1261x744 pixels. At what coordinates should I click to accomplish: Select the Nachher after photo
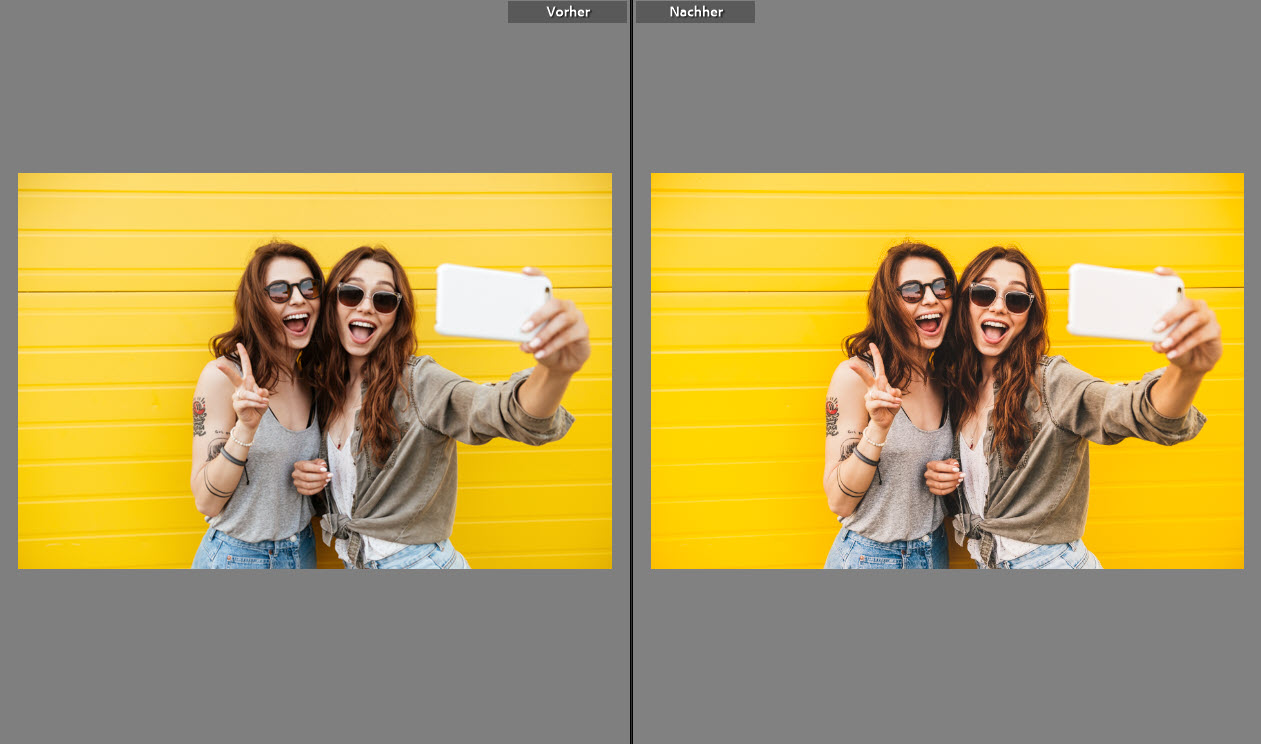pyautogui.click(x=947, y=371)
